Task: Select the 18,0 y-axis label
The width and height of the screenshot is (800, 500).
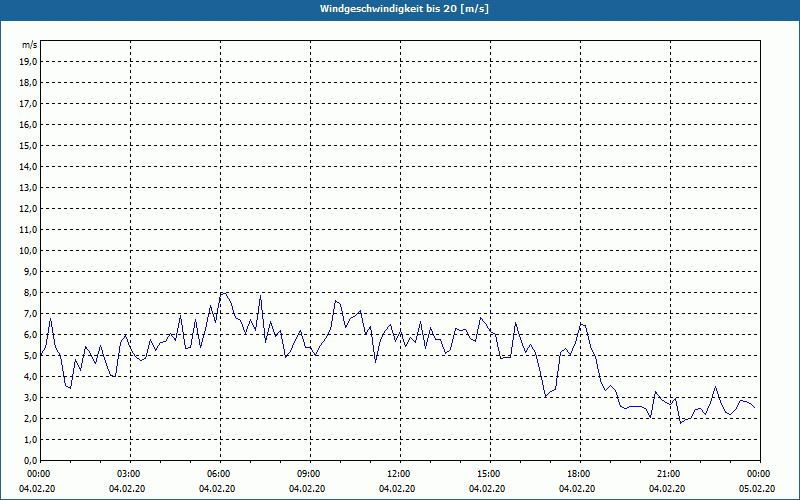Action: tap(28, 83)
